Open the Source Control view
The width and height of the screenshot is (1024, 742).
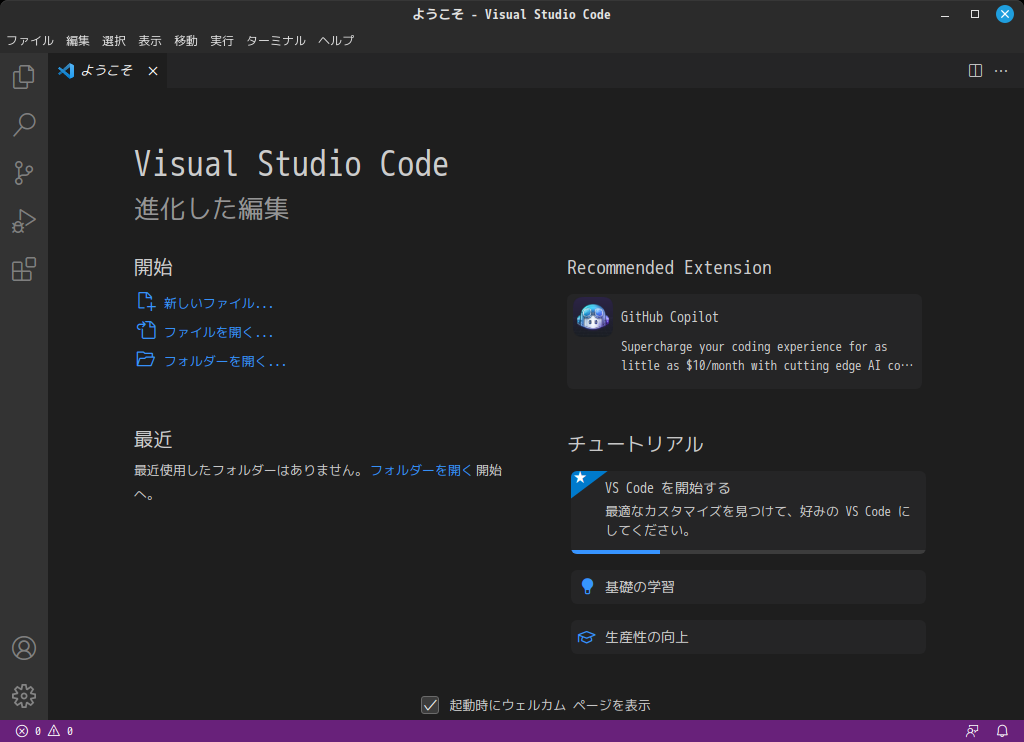pos(23,172)
